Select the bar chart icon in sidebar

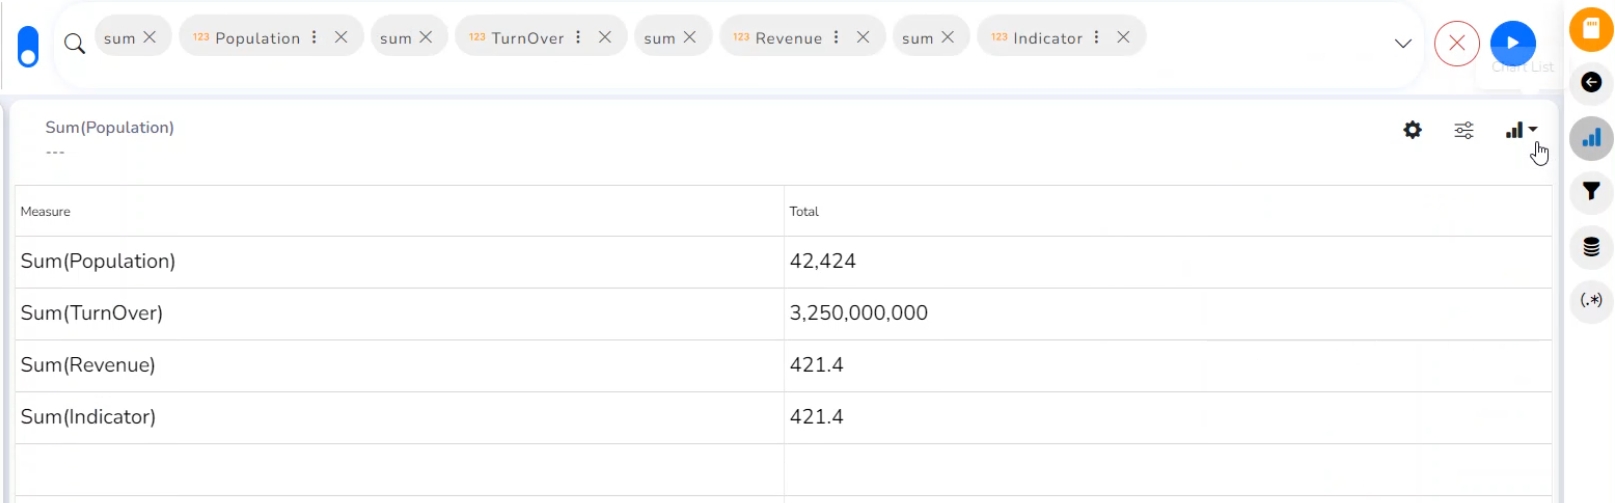coord(1591,137)
